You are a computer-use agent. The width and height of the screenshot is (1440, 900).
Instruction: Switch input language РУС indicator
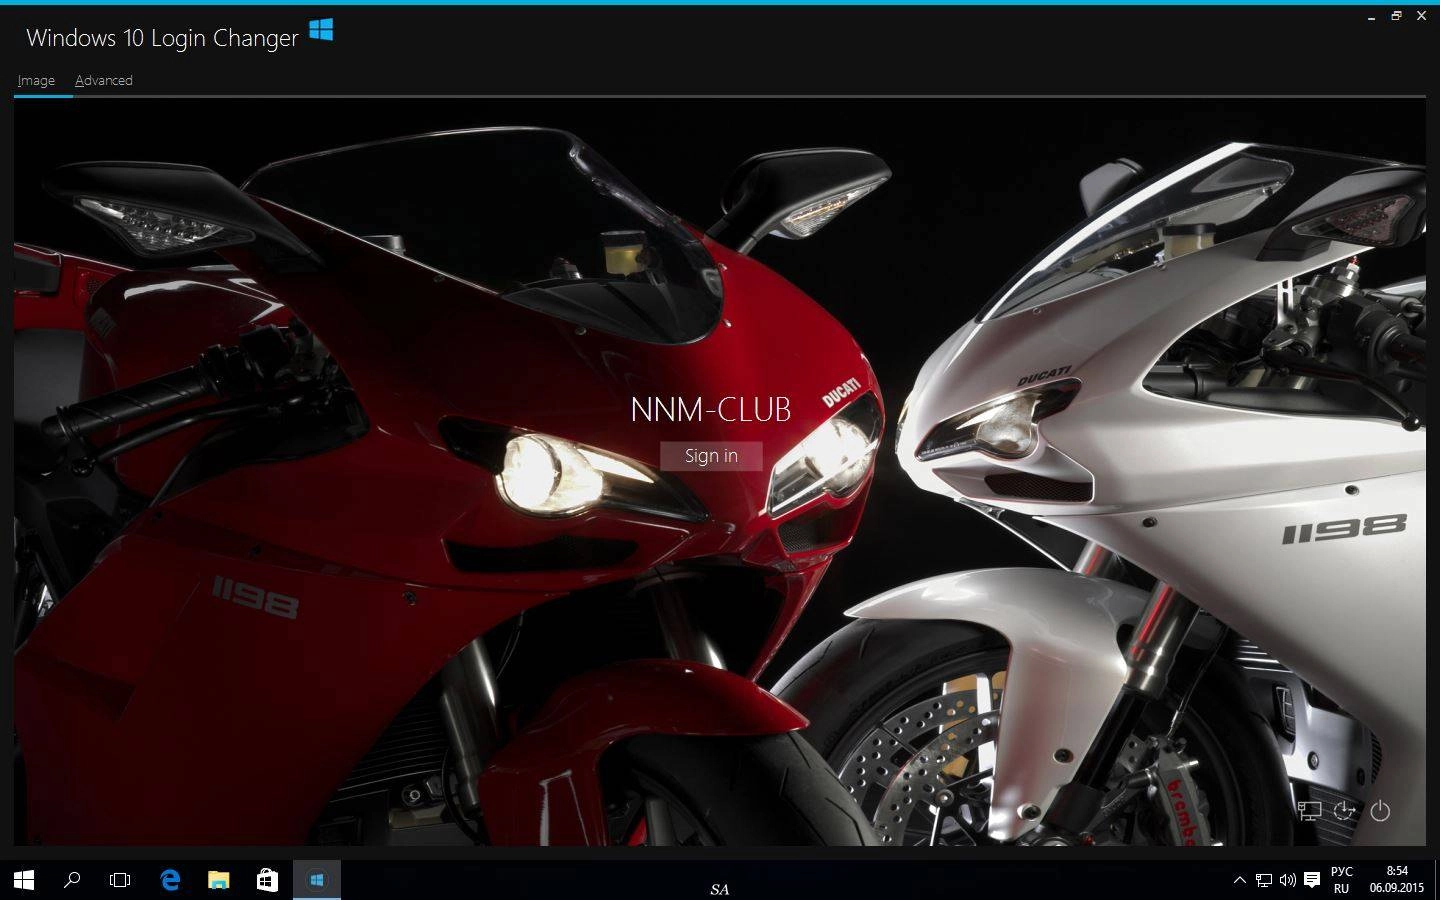click(x=1342, y=880)
